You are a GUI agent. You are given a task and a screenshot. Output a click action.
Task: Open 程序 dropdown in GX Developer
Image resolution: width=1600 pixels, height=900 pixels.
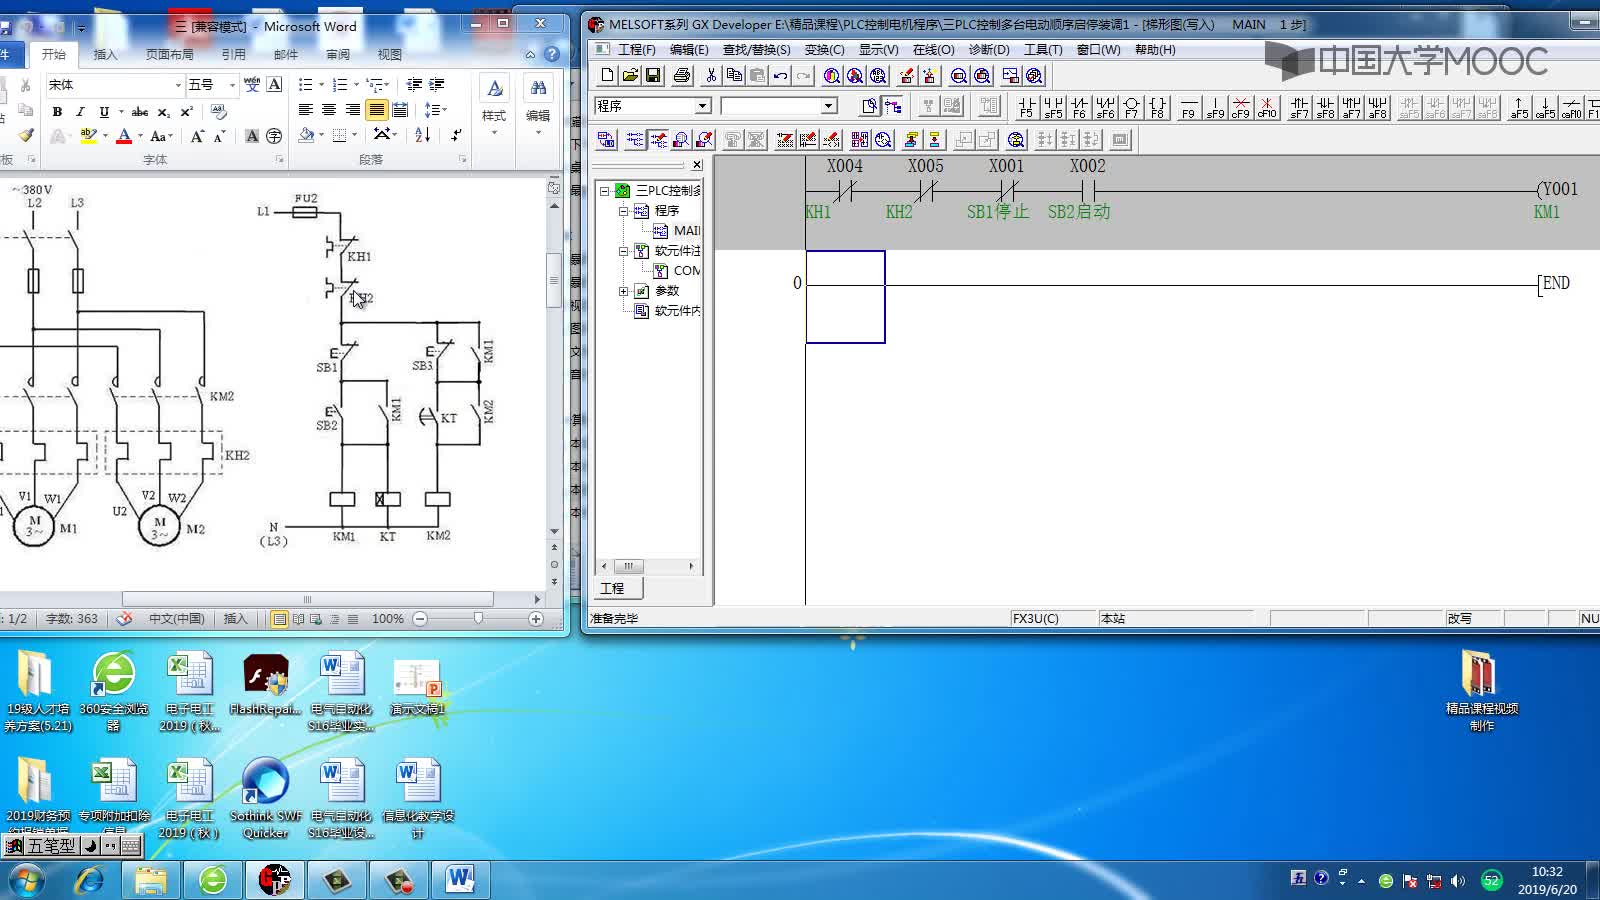703,106
